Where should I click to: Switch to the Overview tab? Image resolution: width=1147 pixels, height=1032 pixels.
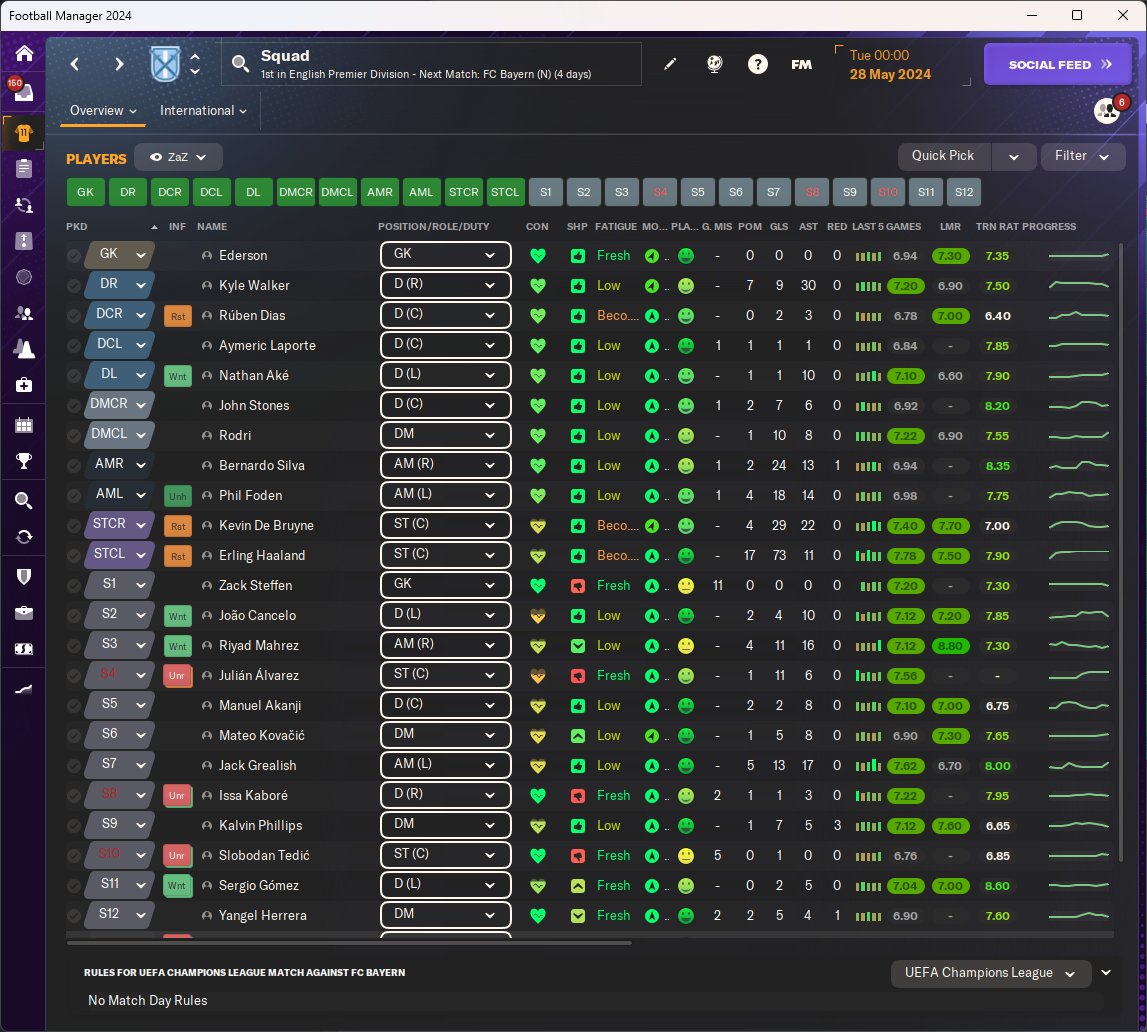pos(102,110)
